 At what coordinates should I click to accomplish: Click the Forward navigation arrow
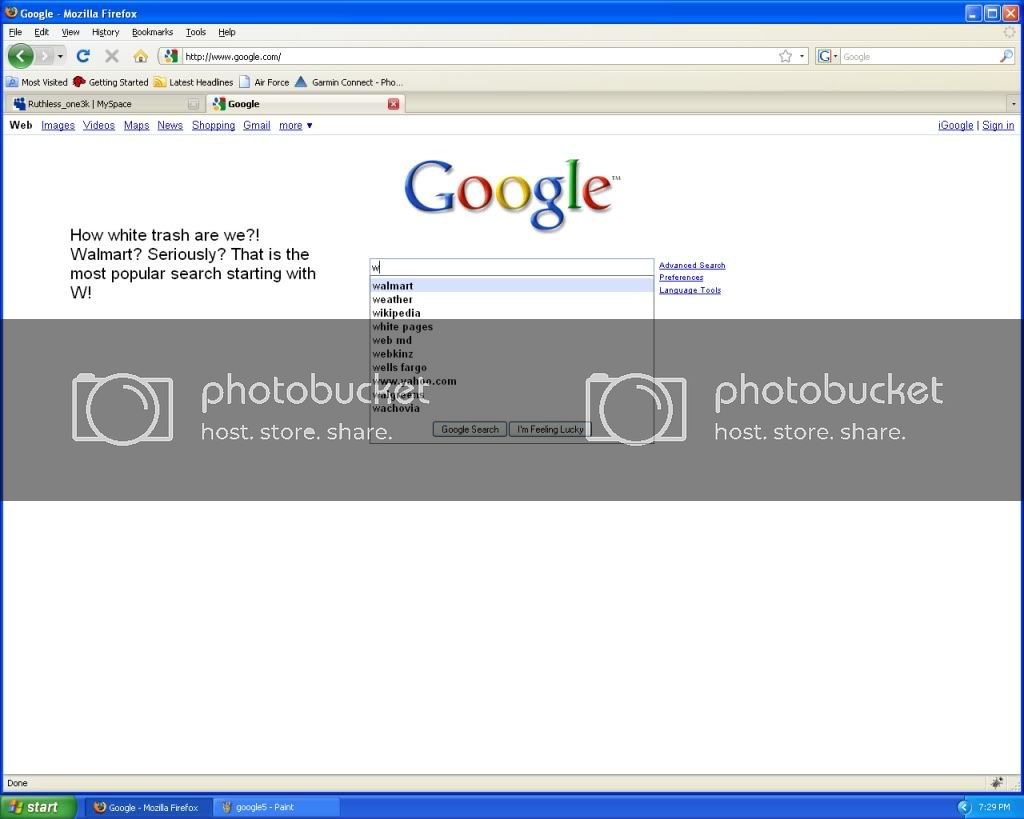[x=44, y=56]
